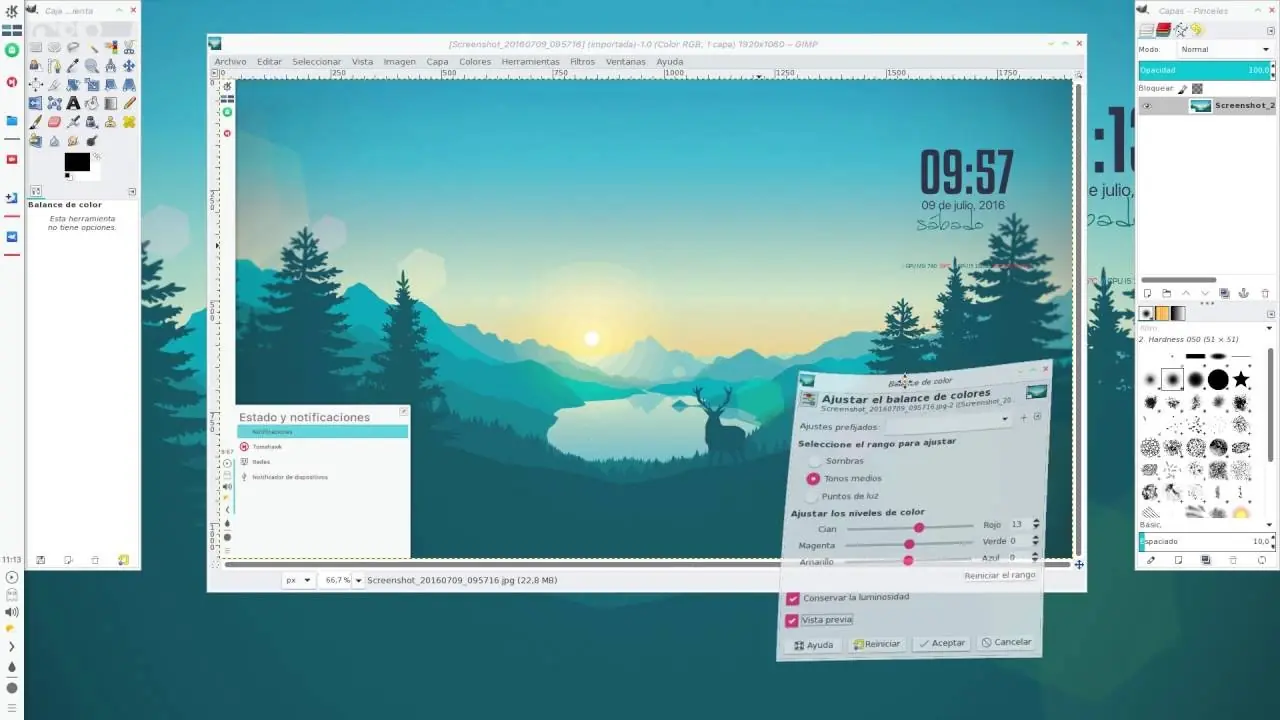Select the star brush thumbnail
Viewport: 1280px width, 720px height.
tap(1241, 380)
